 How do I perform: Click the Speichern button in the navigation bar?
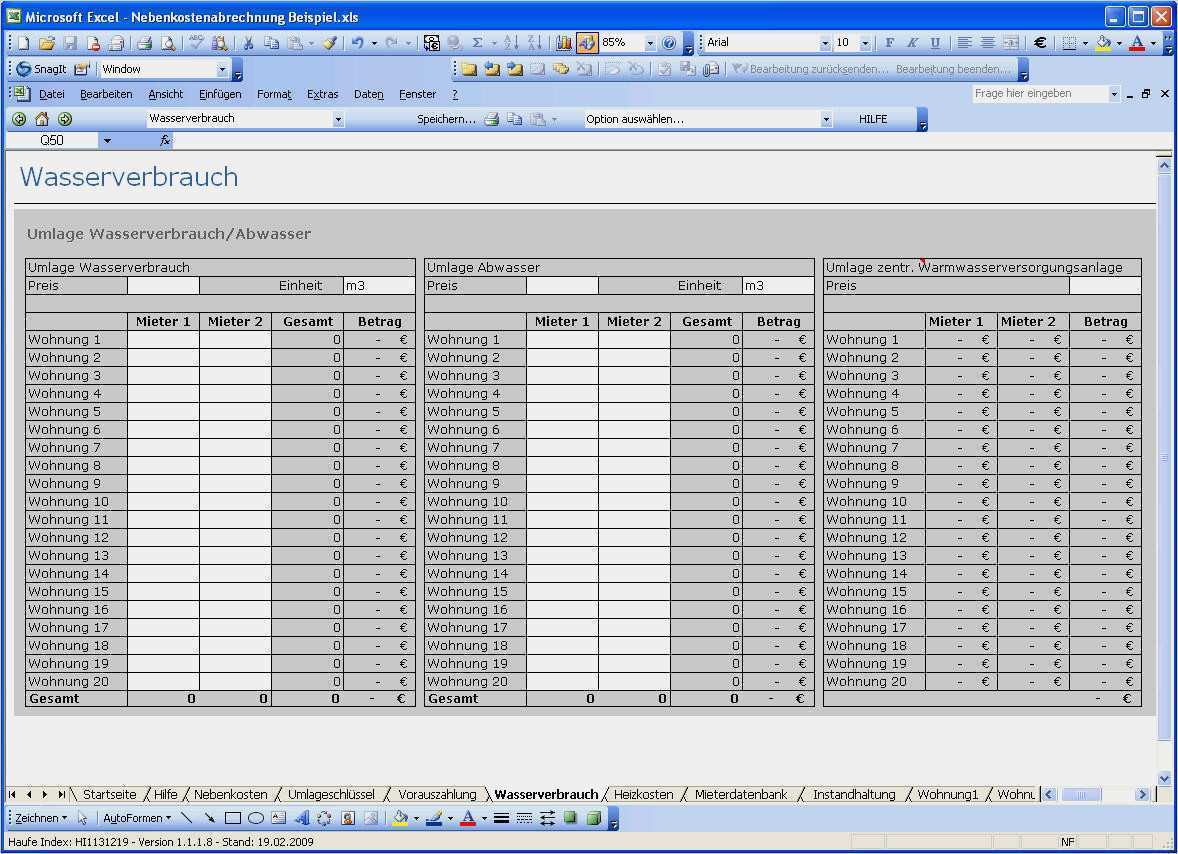coord(446,118)
